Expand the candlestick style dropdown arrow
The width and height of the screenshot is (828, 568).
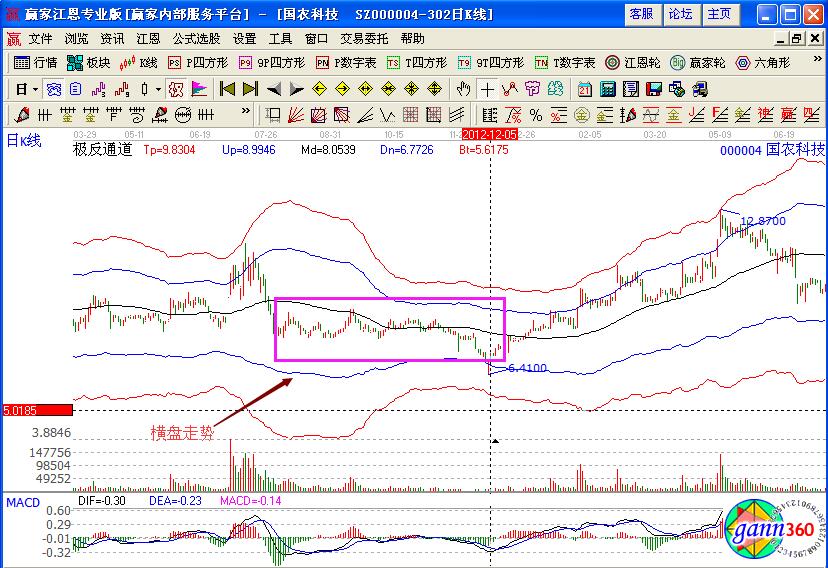coord(159,88)
